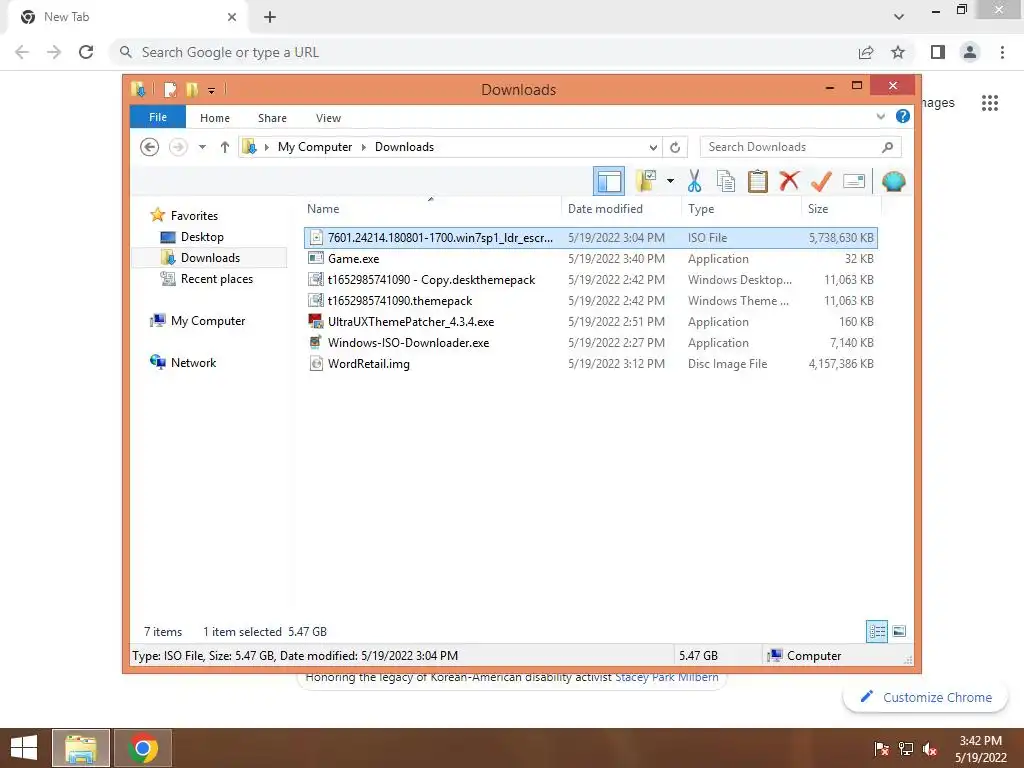The height and width of the screenshot is (768, 1024).
Task: Open My Computer in the navigation pane
Action: click(208, 321)
